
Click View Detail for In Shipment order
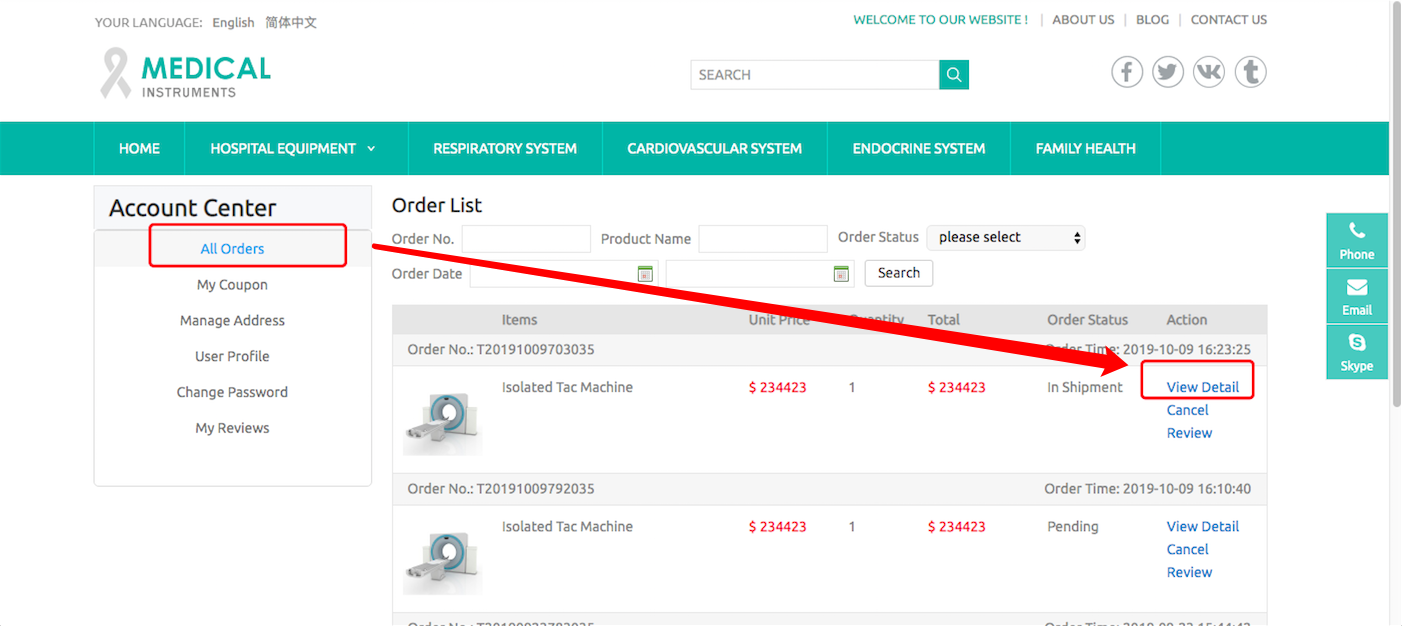(1202, 387)
